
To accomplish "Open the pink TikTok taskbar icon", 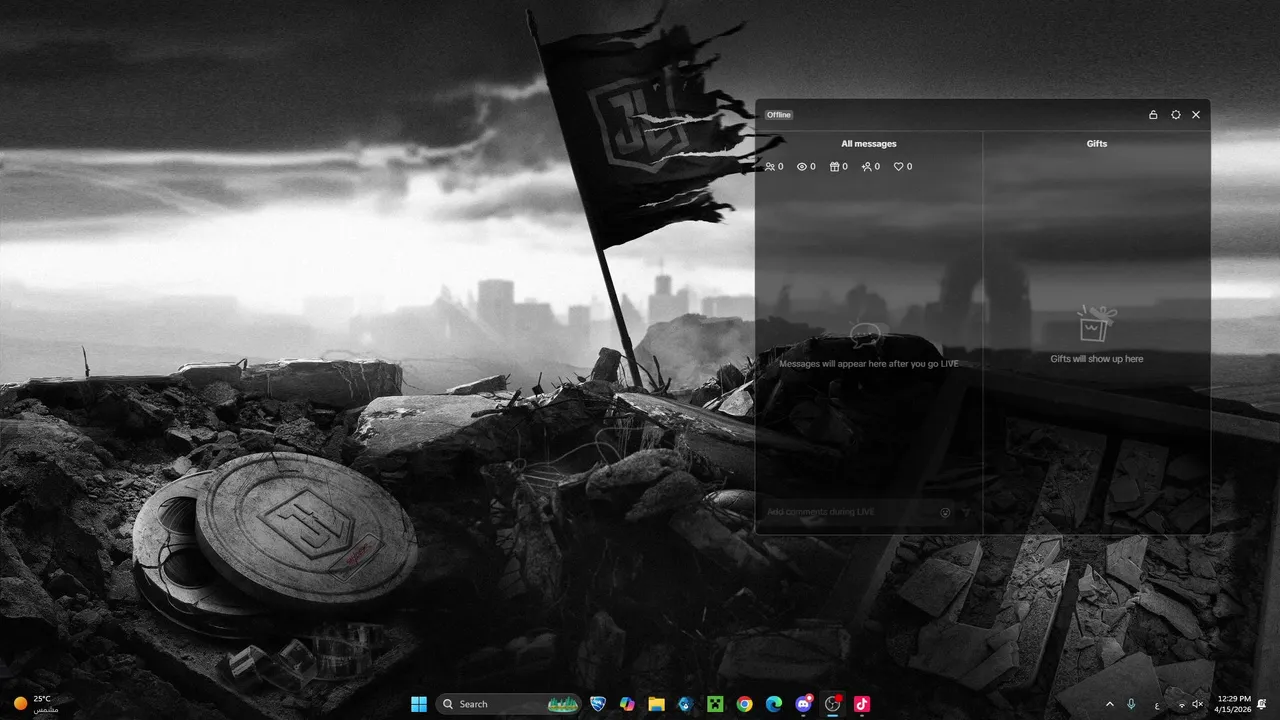I will coord(861,704).
